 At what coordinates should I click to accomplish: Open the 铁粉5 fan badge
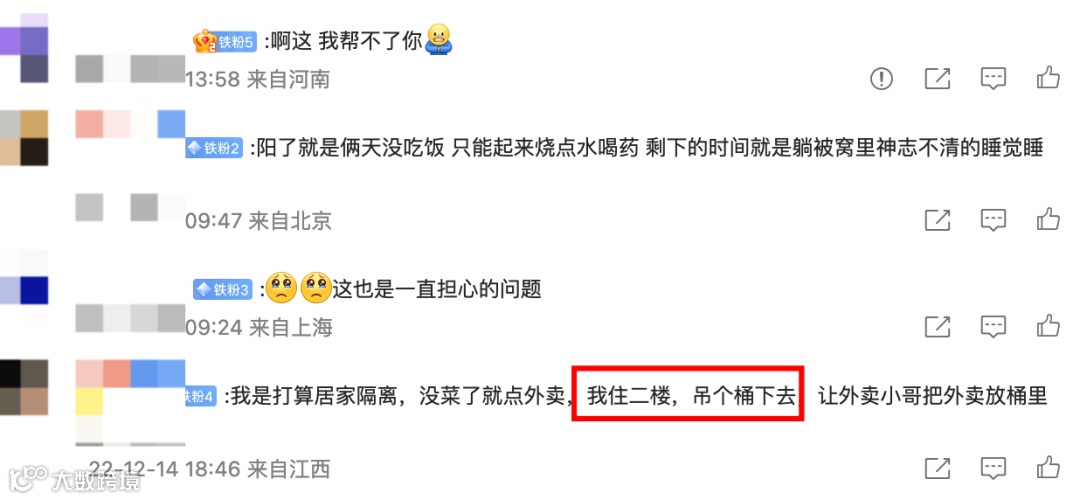click(225, 42)
